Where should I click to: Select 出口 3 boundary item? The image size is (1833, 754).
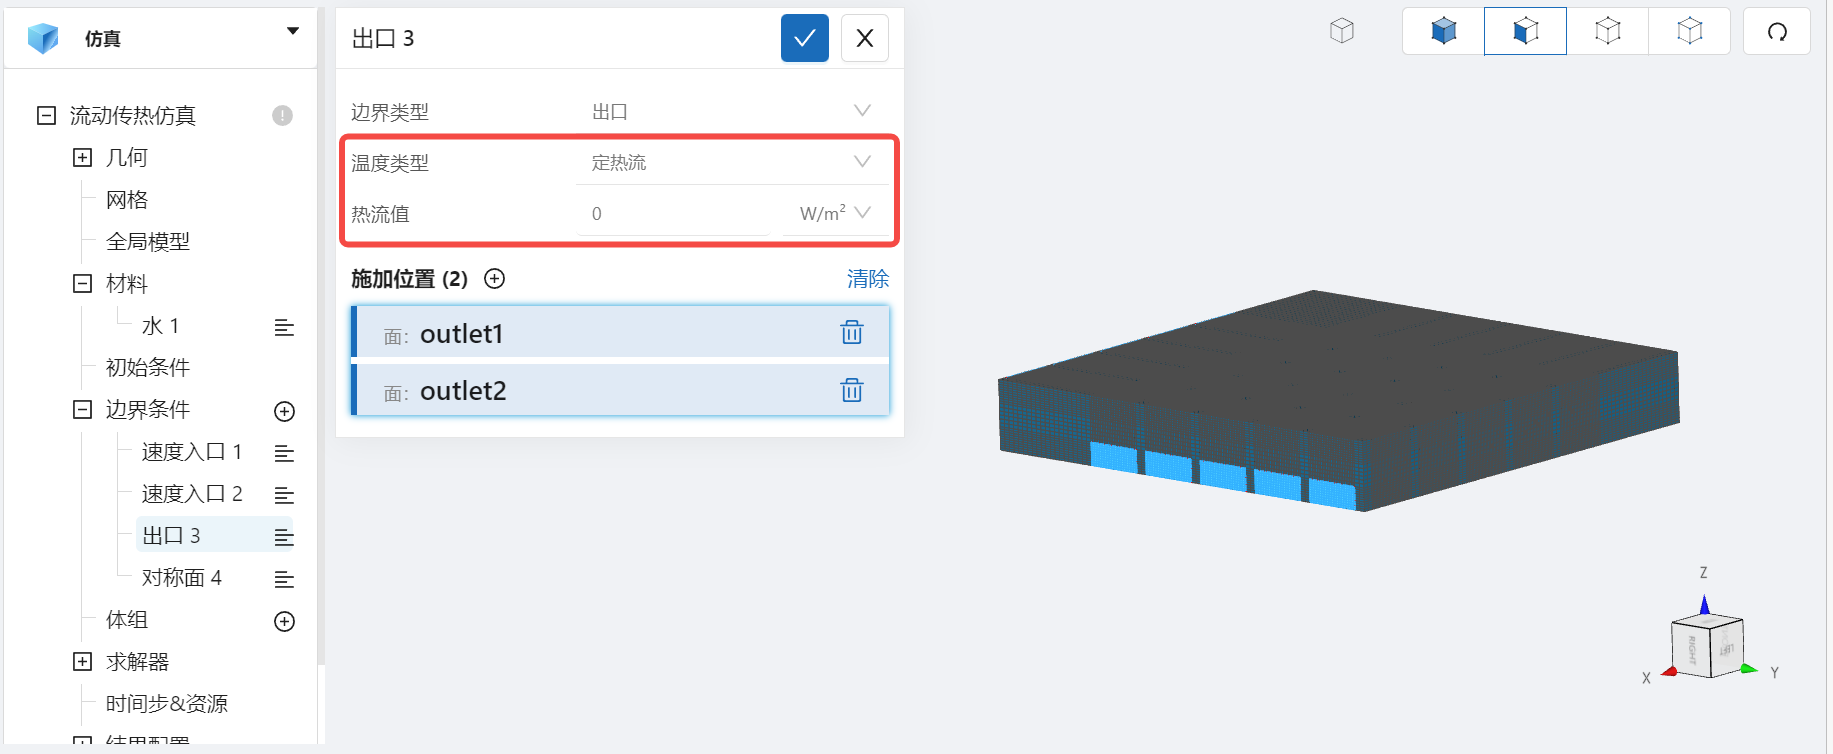171,536
